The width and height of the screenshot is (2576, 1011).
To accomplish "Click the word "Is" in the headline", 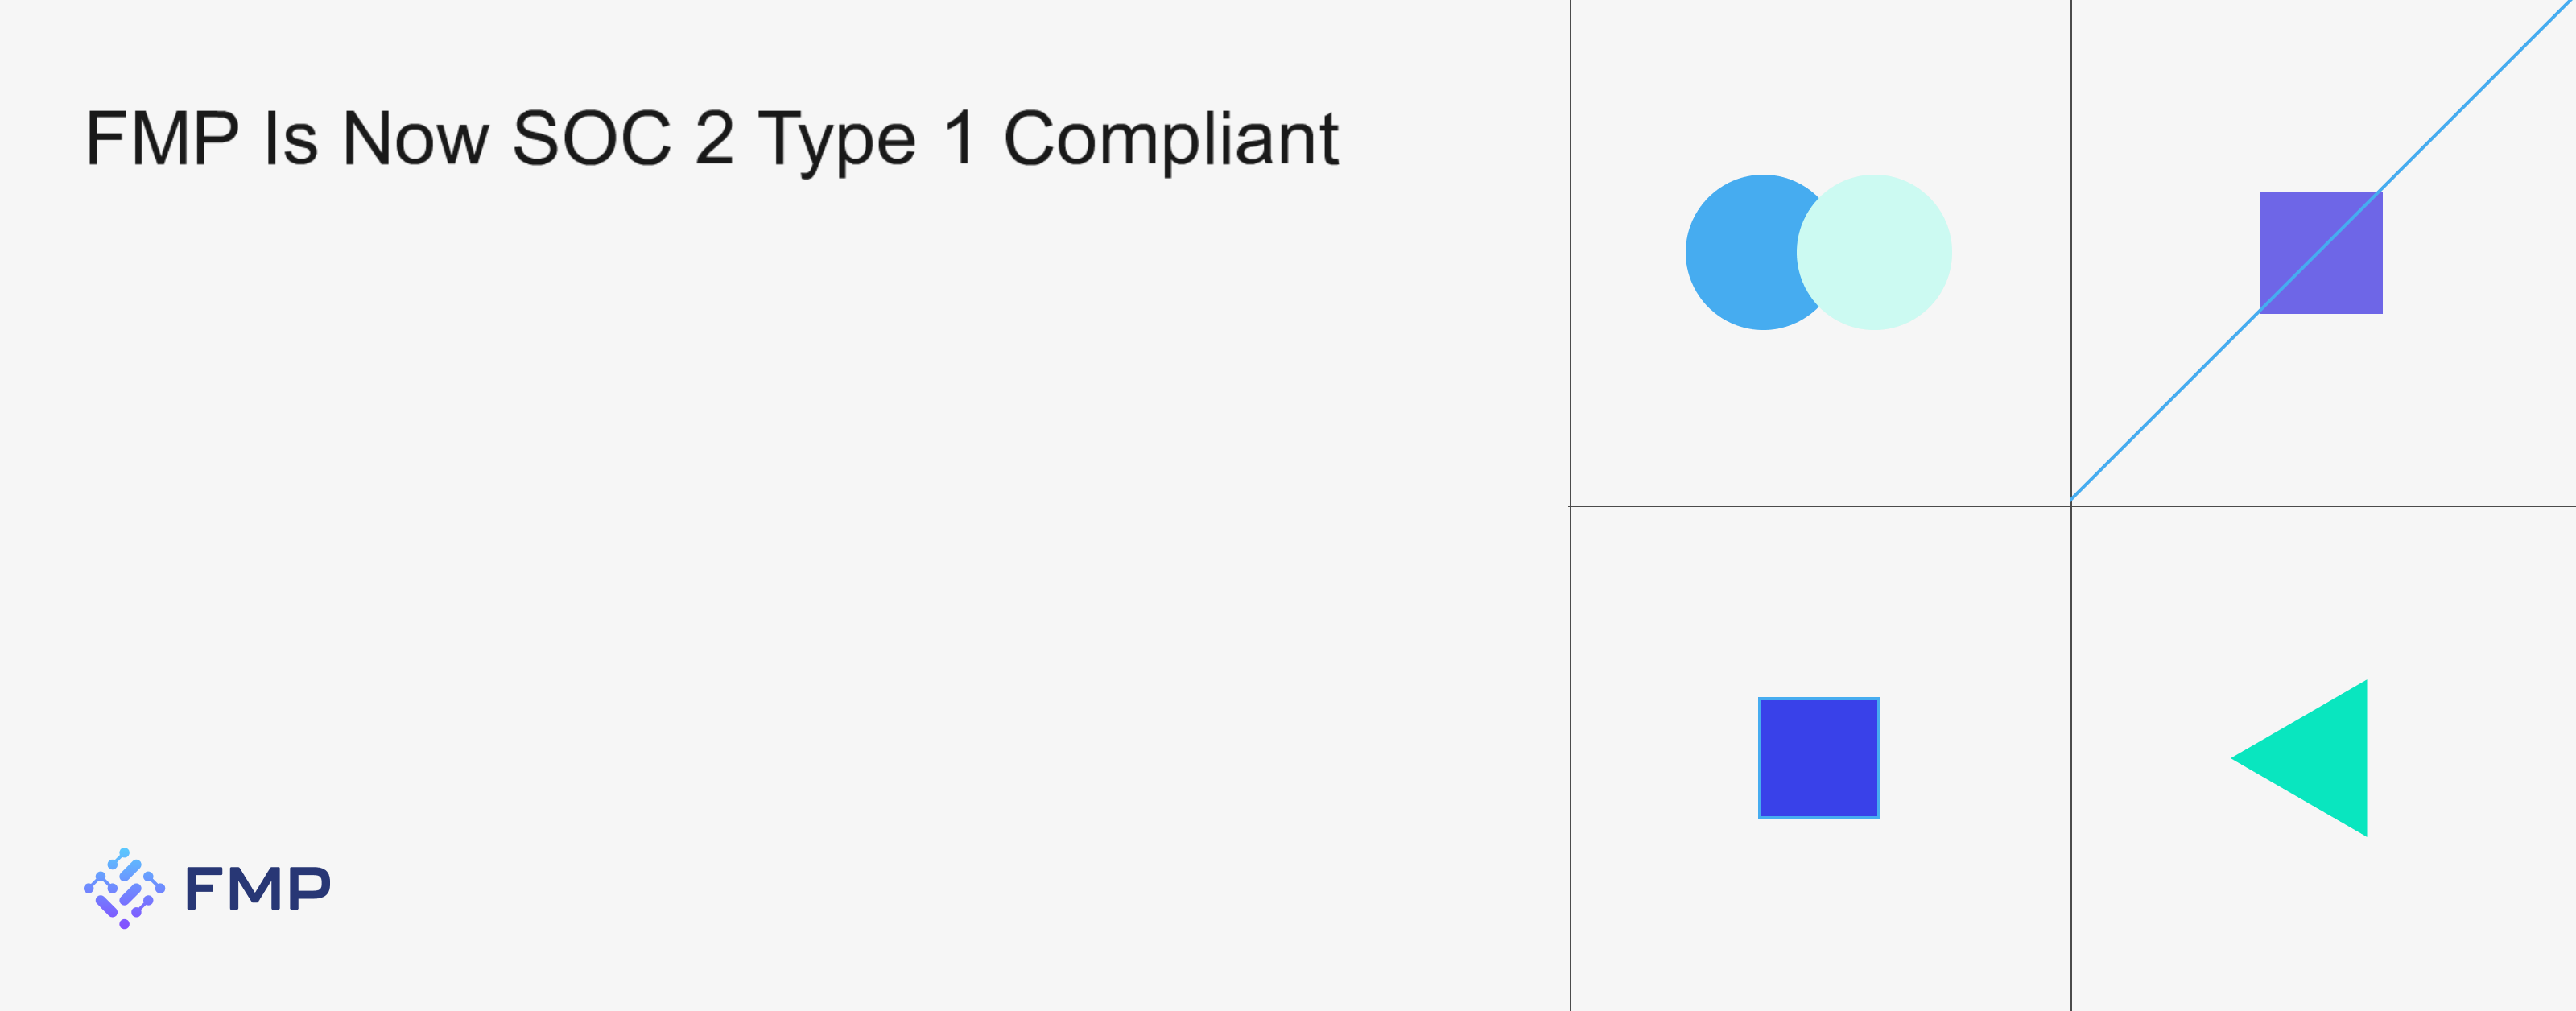I will [x=290, y=138].
